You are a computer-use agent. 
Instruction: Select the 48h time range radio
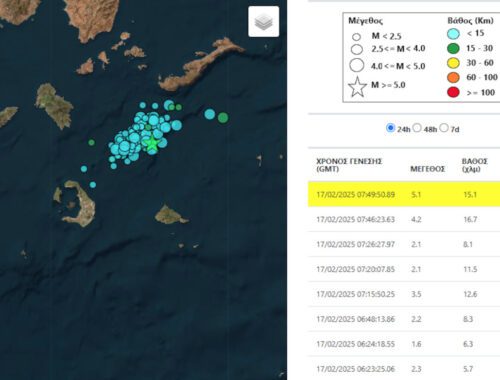pos(417,128)
